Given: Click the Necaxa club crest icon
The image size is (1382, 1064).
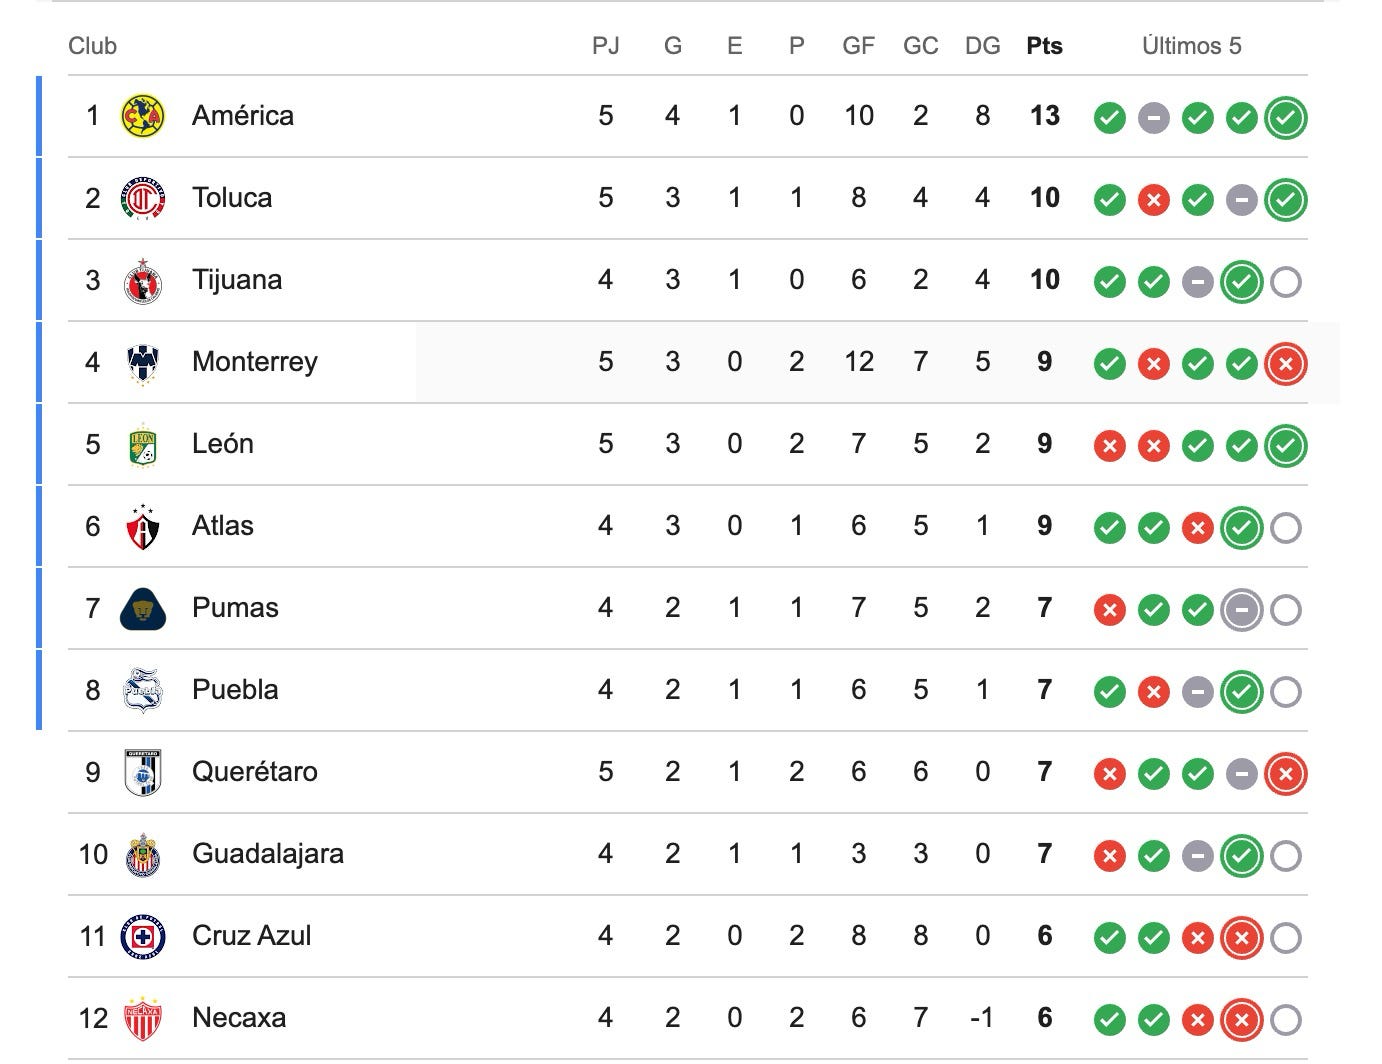Looking at the screenshot, I should coord(143,1018).
